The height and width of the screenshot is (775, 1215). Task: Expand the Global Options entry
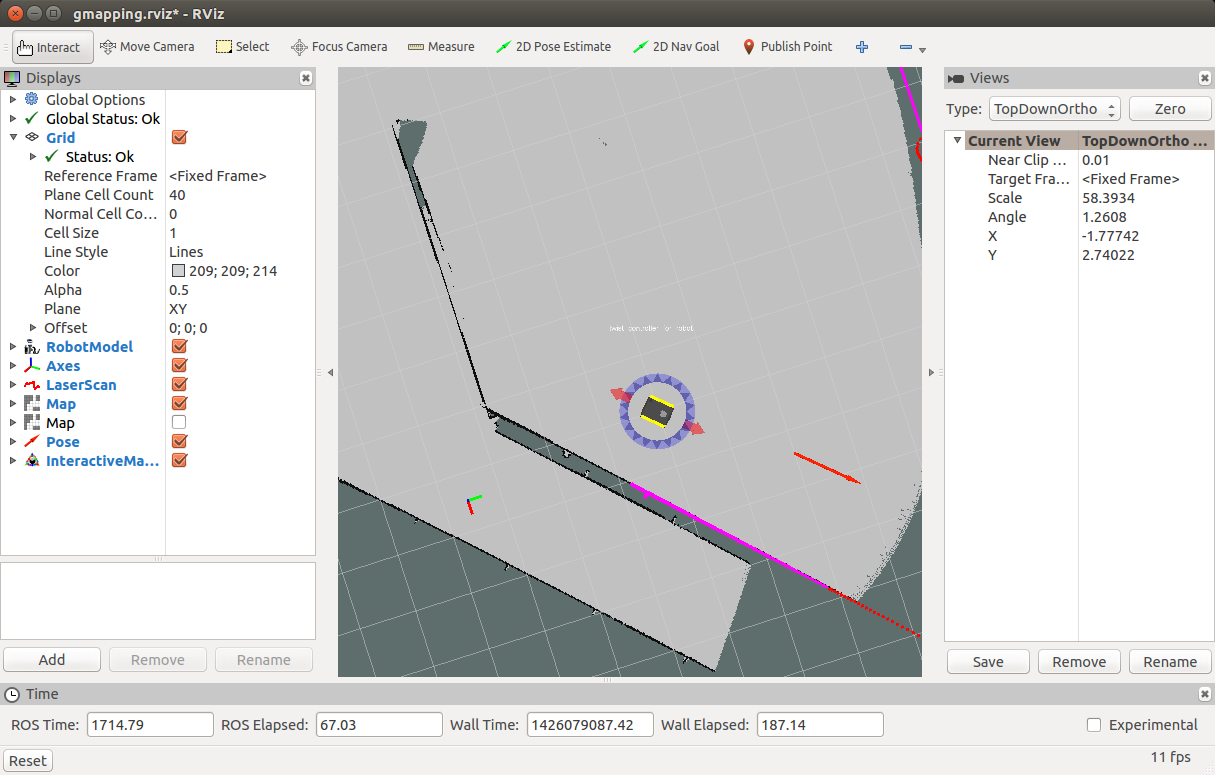pyautogui.click(x=13, y=100)
